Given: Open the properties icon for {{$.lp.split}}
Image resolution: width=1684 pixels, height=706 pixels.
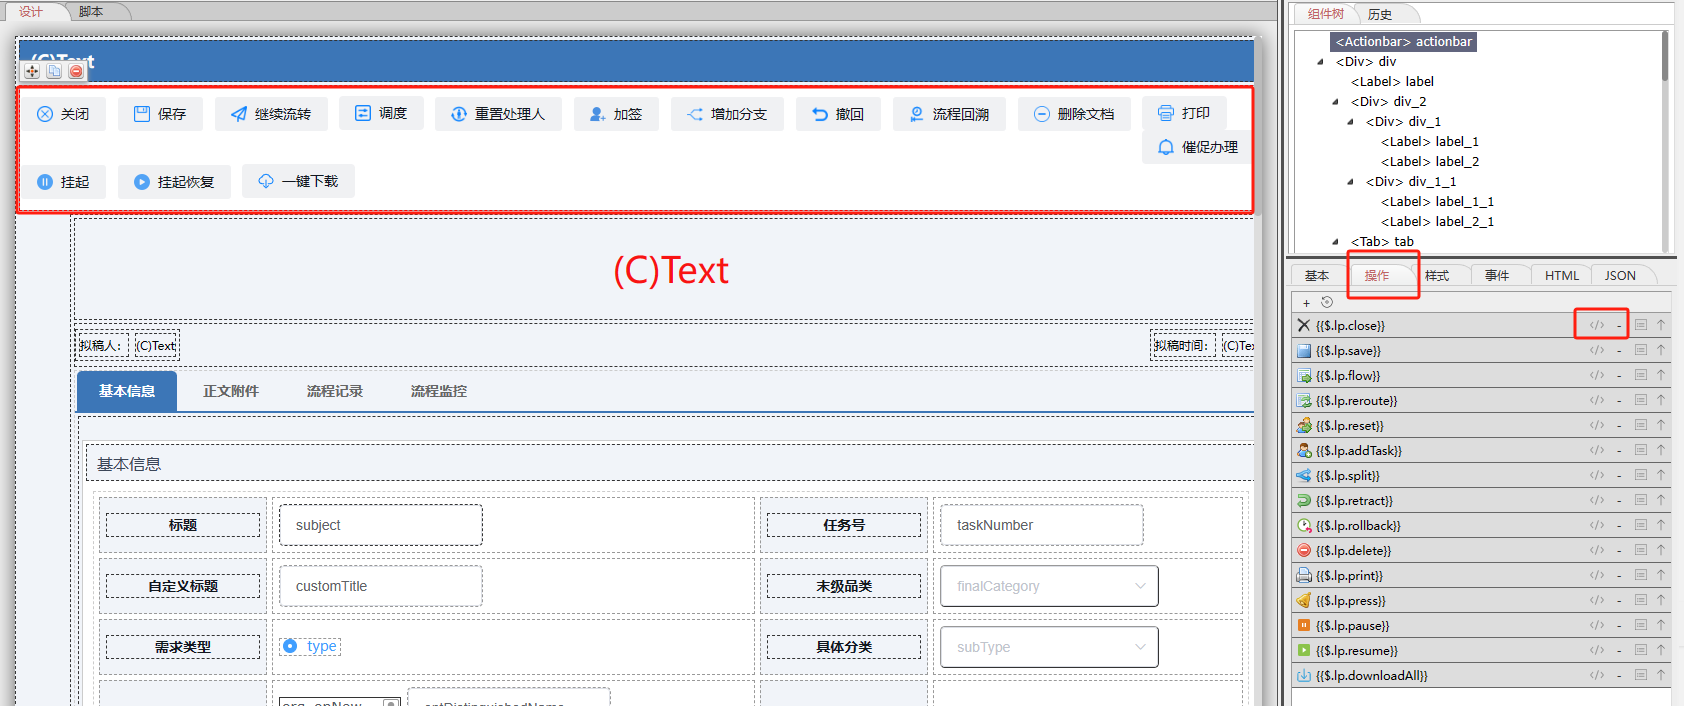Looking at the screenshot, I should 1641,475.
